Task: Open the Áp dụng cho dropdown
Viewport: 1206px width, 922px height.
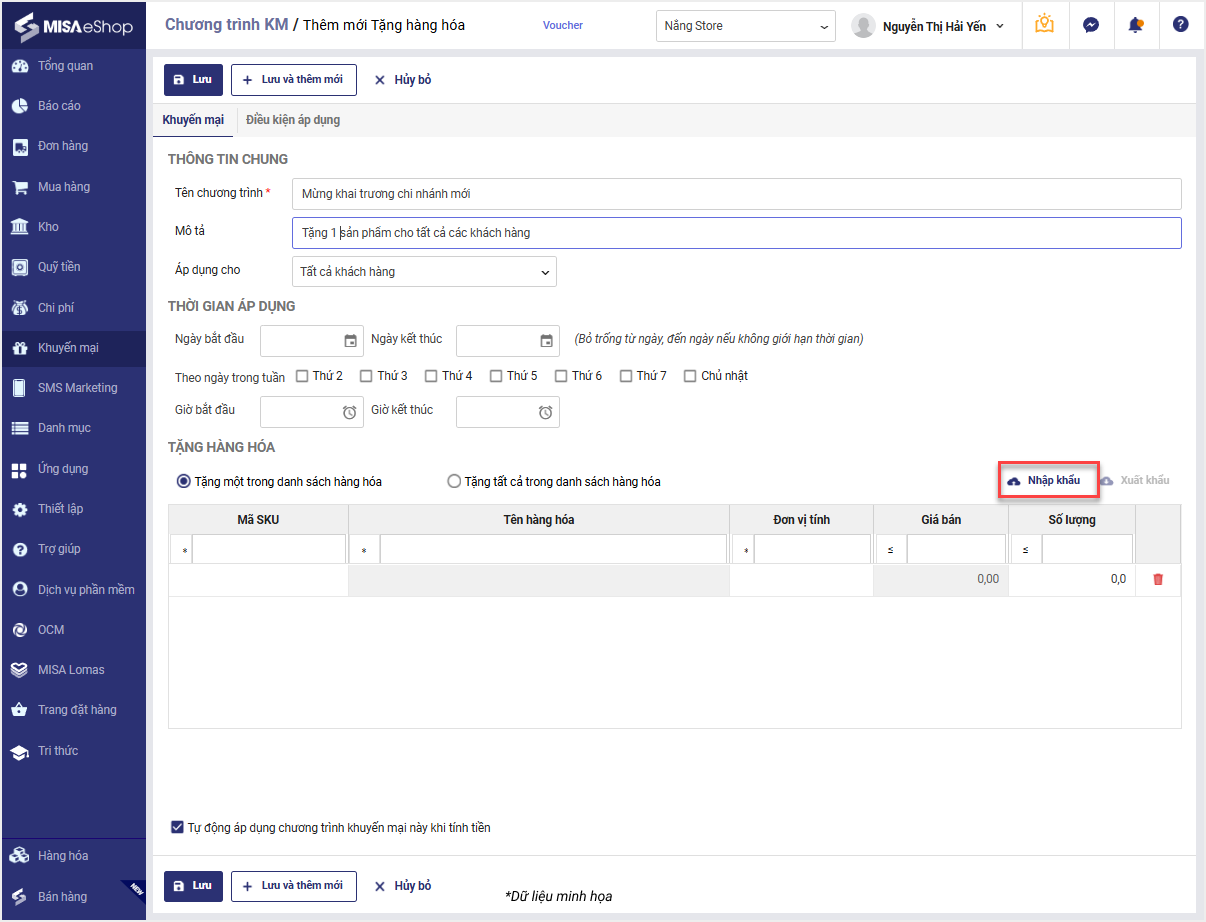Action: 424,272
